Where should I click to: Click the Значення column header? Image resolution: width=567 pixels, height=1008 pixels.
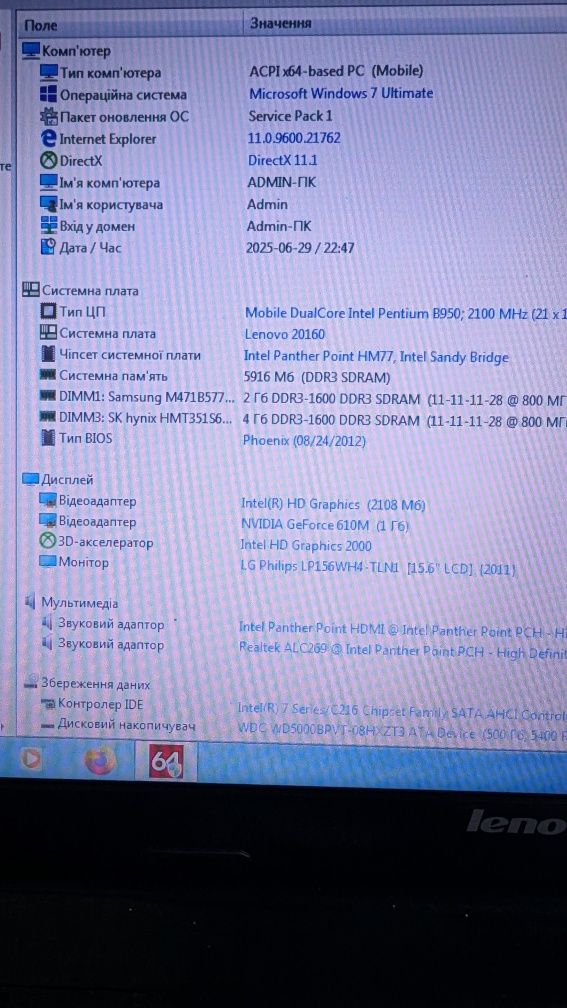[281, 24]
